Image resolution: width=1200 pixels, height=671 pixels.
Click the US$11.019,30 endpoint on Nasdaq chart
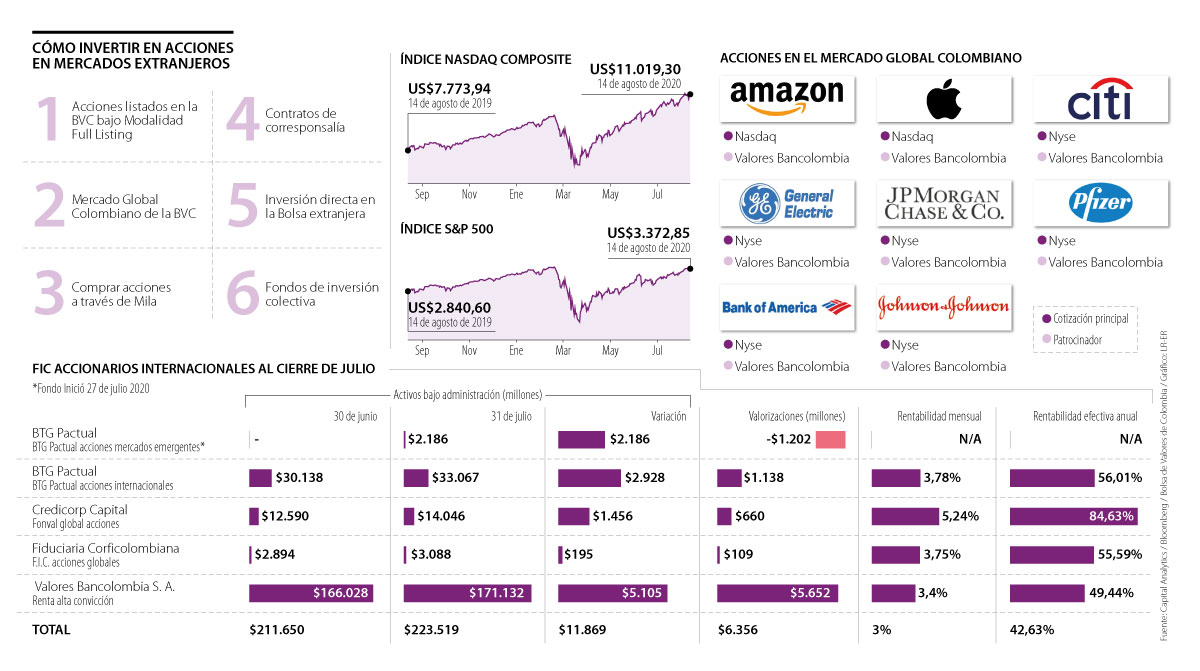pos(691,94)
